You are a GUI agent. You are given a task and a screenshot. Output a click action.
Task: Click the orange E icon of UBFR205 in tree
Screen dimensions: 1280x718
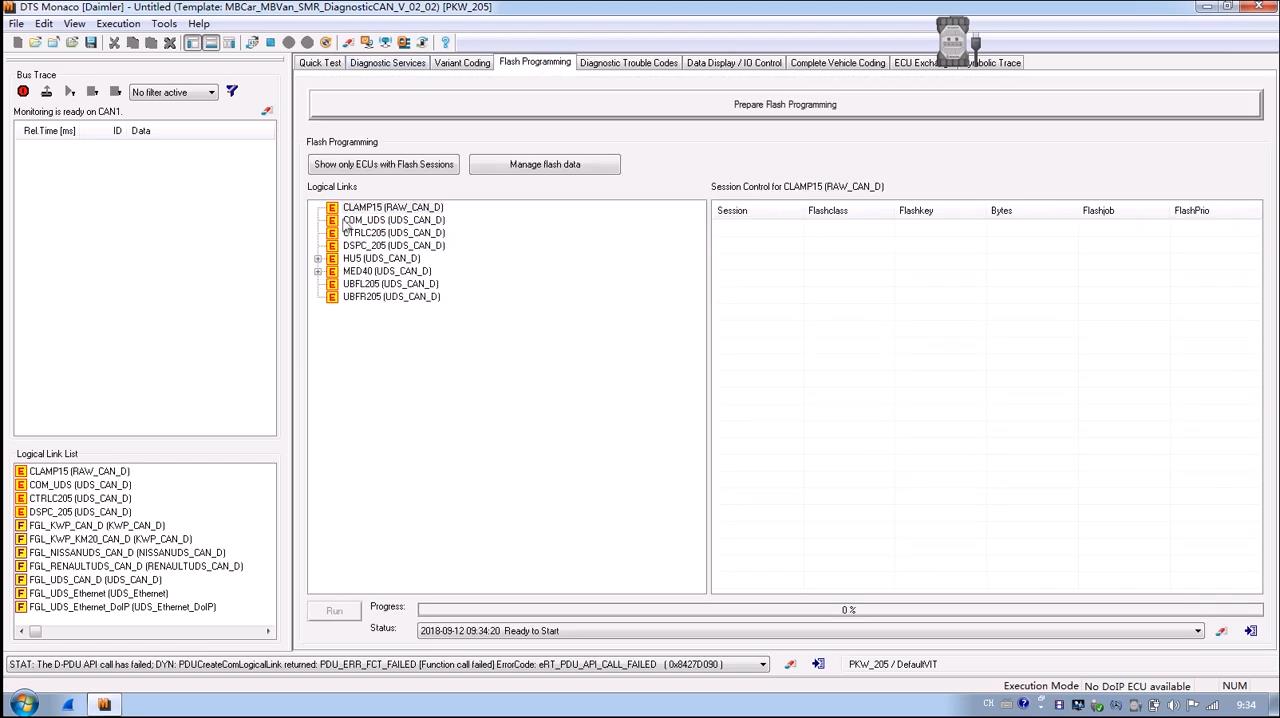[x=332, y=297]
